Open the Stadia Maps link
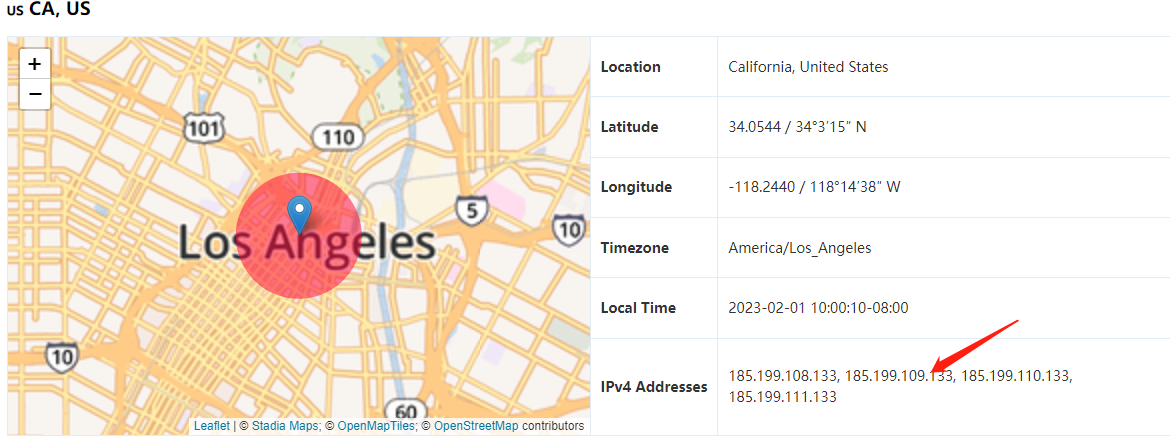The height and width of the screenshot is (439, 1170). [x=285, y=426]
